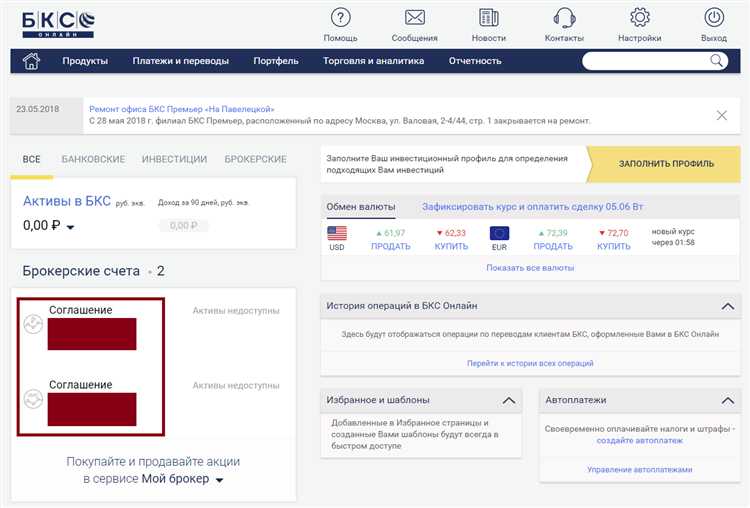
Task: Click the EUR flag icon
Action: [x=499, y=233]
